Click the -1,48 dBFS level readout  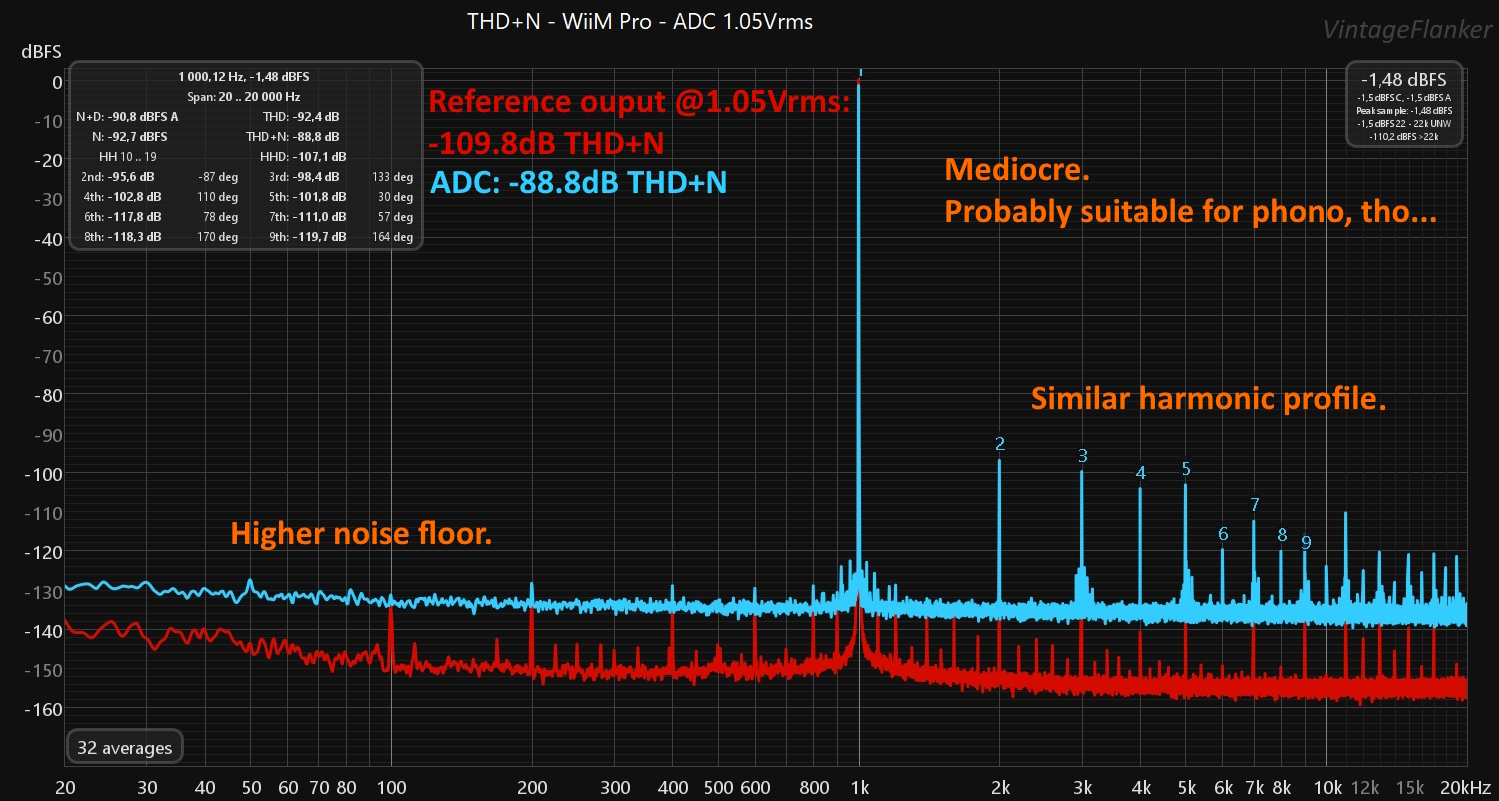coord(1404,79)
